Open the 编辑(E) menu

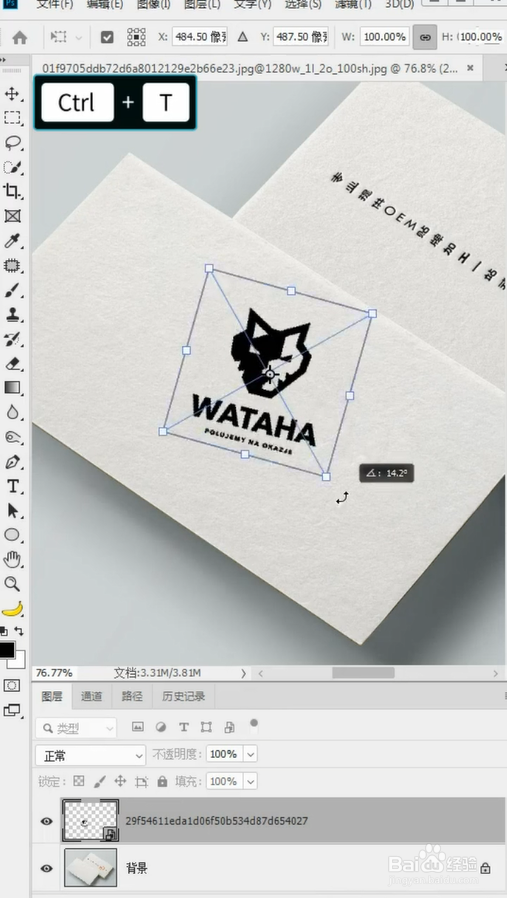coord(105,5)
